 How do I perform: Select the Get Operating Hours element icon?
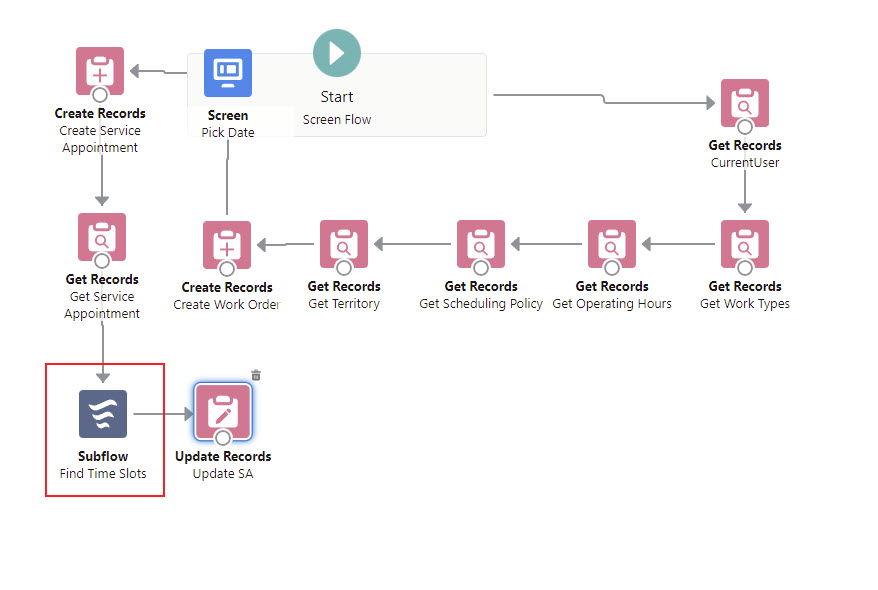[x=612, y=244]
